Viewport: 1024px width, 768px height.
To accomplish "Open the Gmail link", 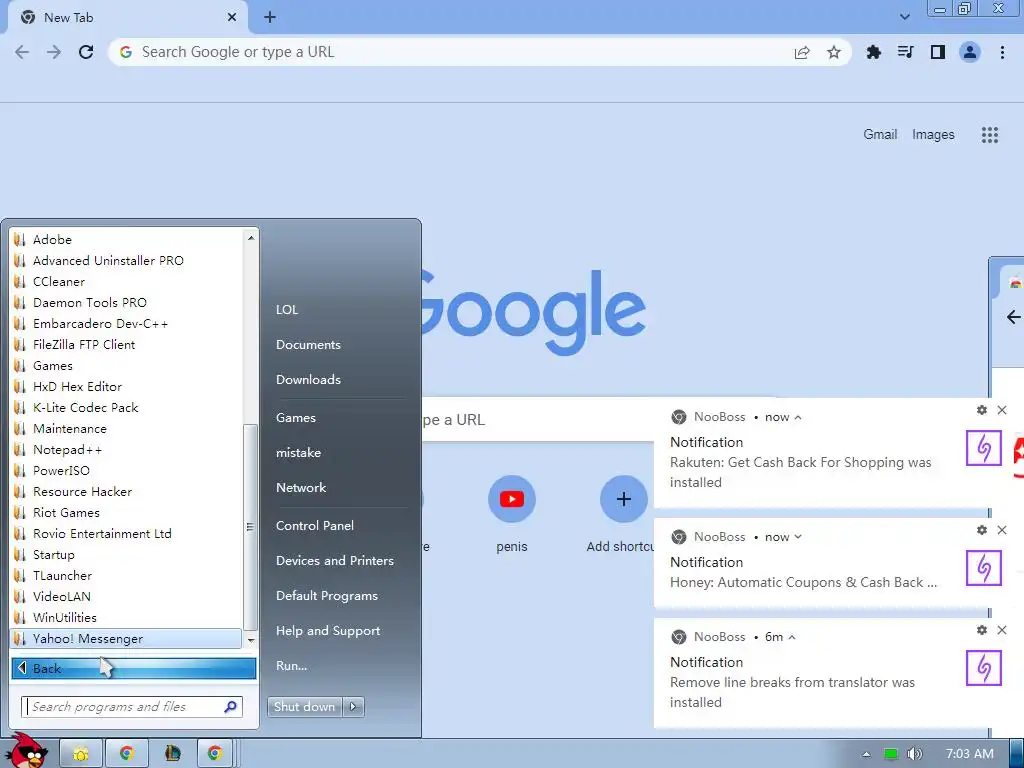I will point(880,135).
